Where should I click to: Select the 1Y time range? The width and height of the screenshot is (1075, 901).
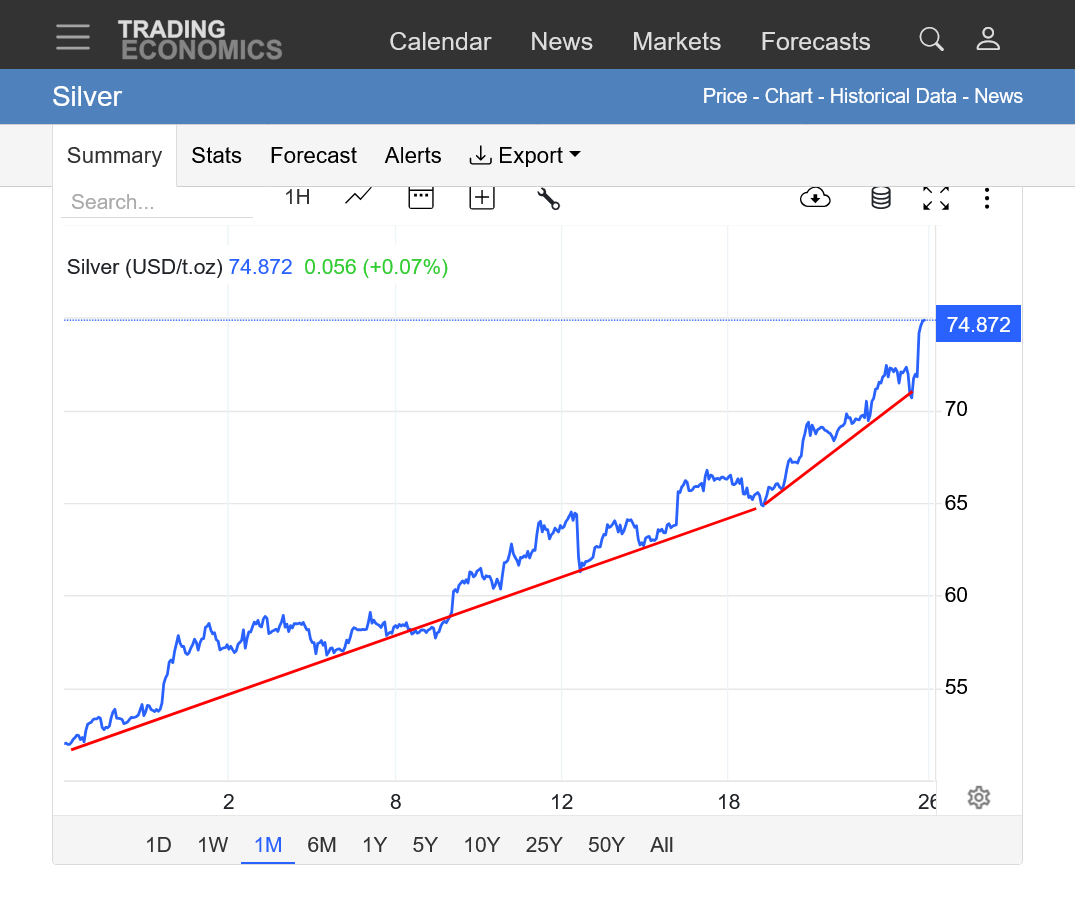(x=374, y=845)
